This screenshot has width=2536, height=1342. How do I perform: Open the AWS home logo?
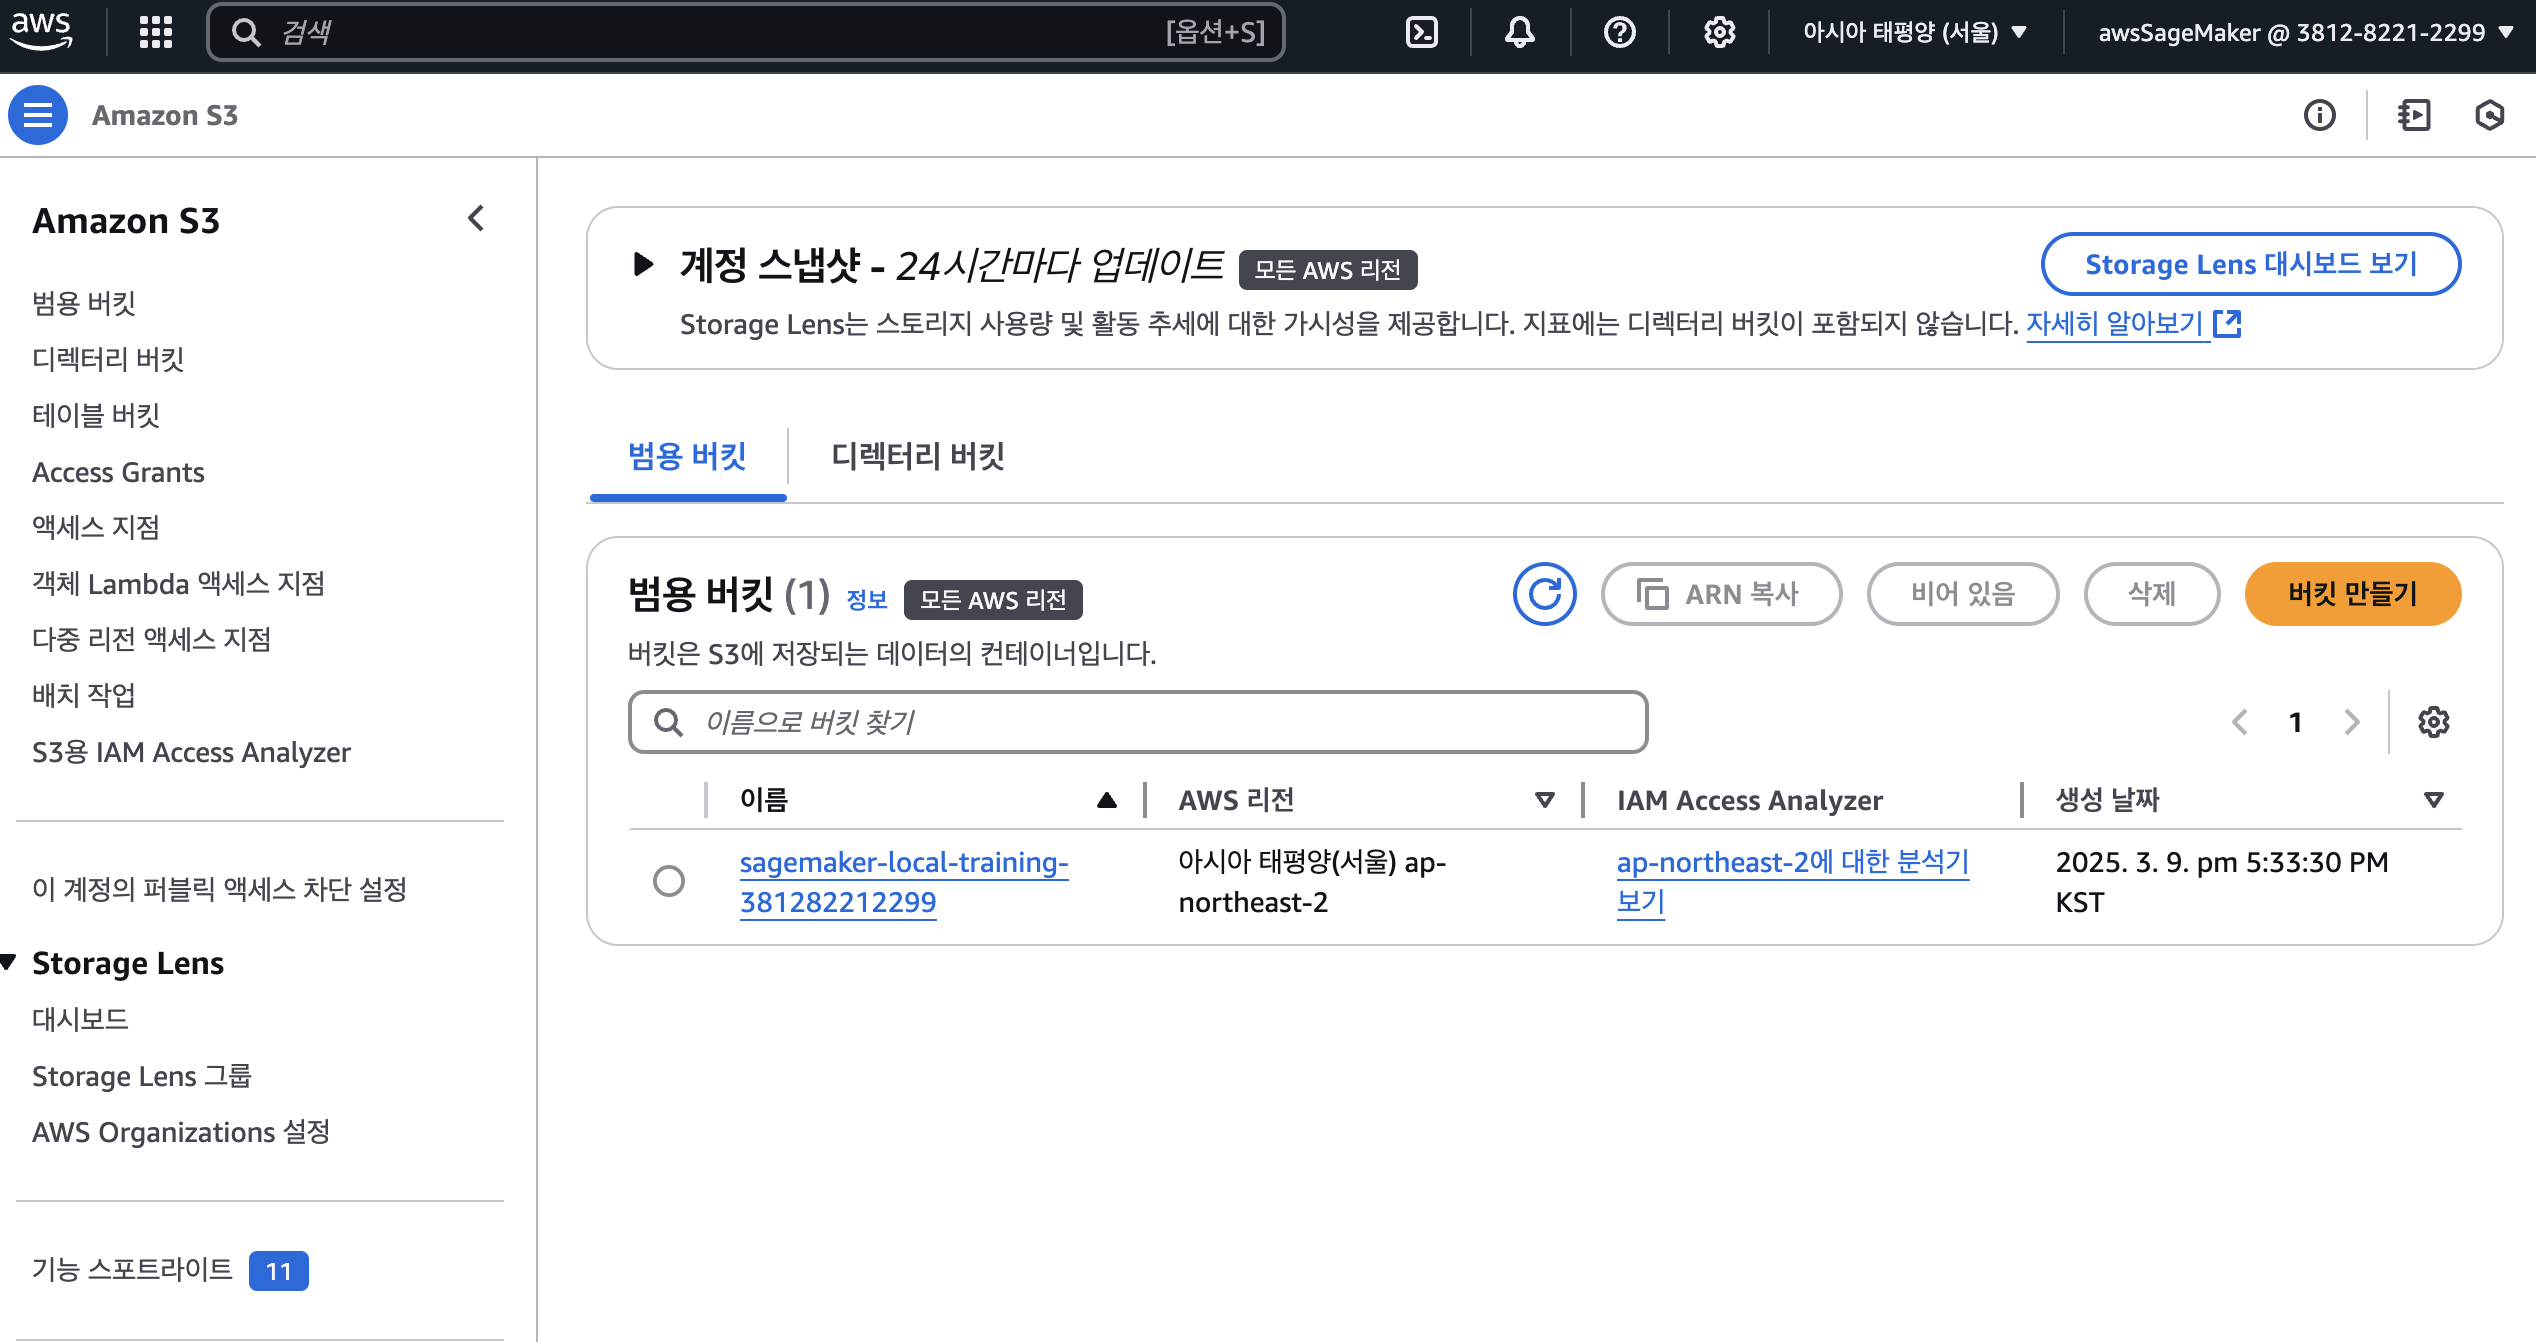click(41, 31)
